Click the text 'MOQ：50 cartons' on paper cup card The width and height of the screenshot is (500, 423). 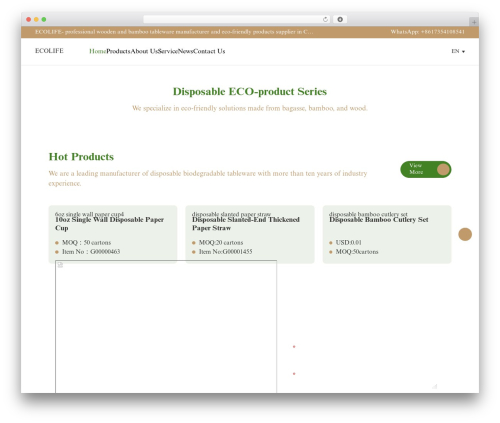(x=87, y=242)
